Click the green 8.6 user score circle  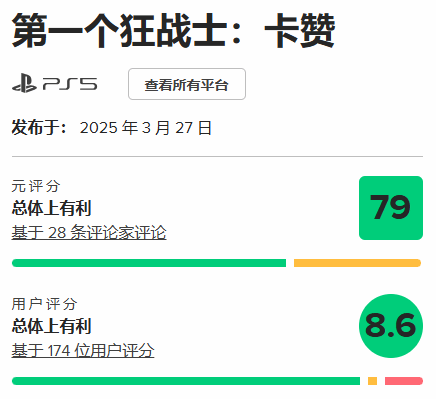coord(391,326)
